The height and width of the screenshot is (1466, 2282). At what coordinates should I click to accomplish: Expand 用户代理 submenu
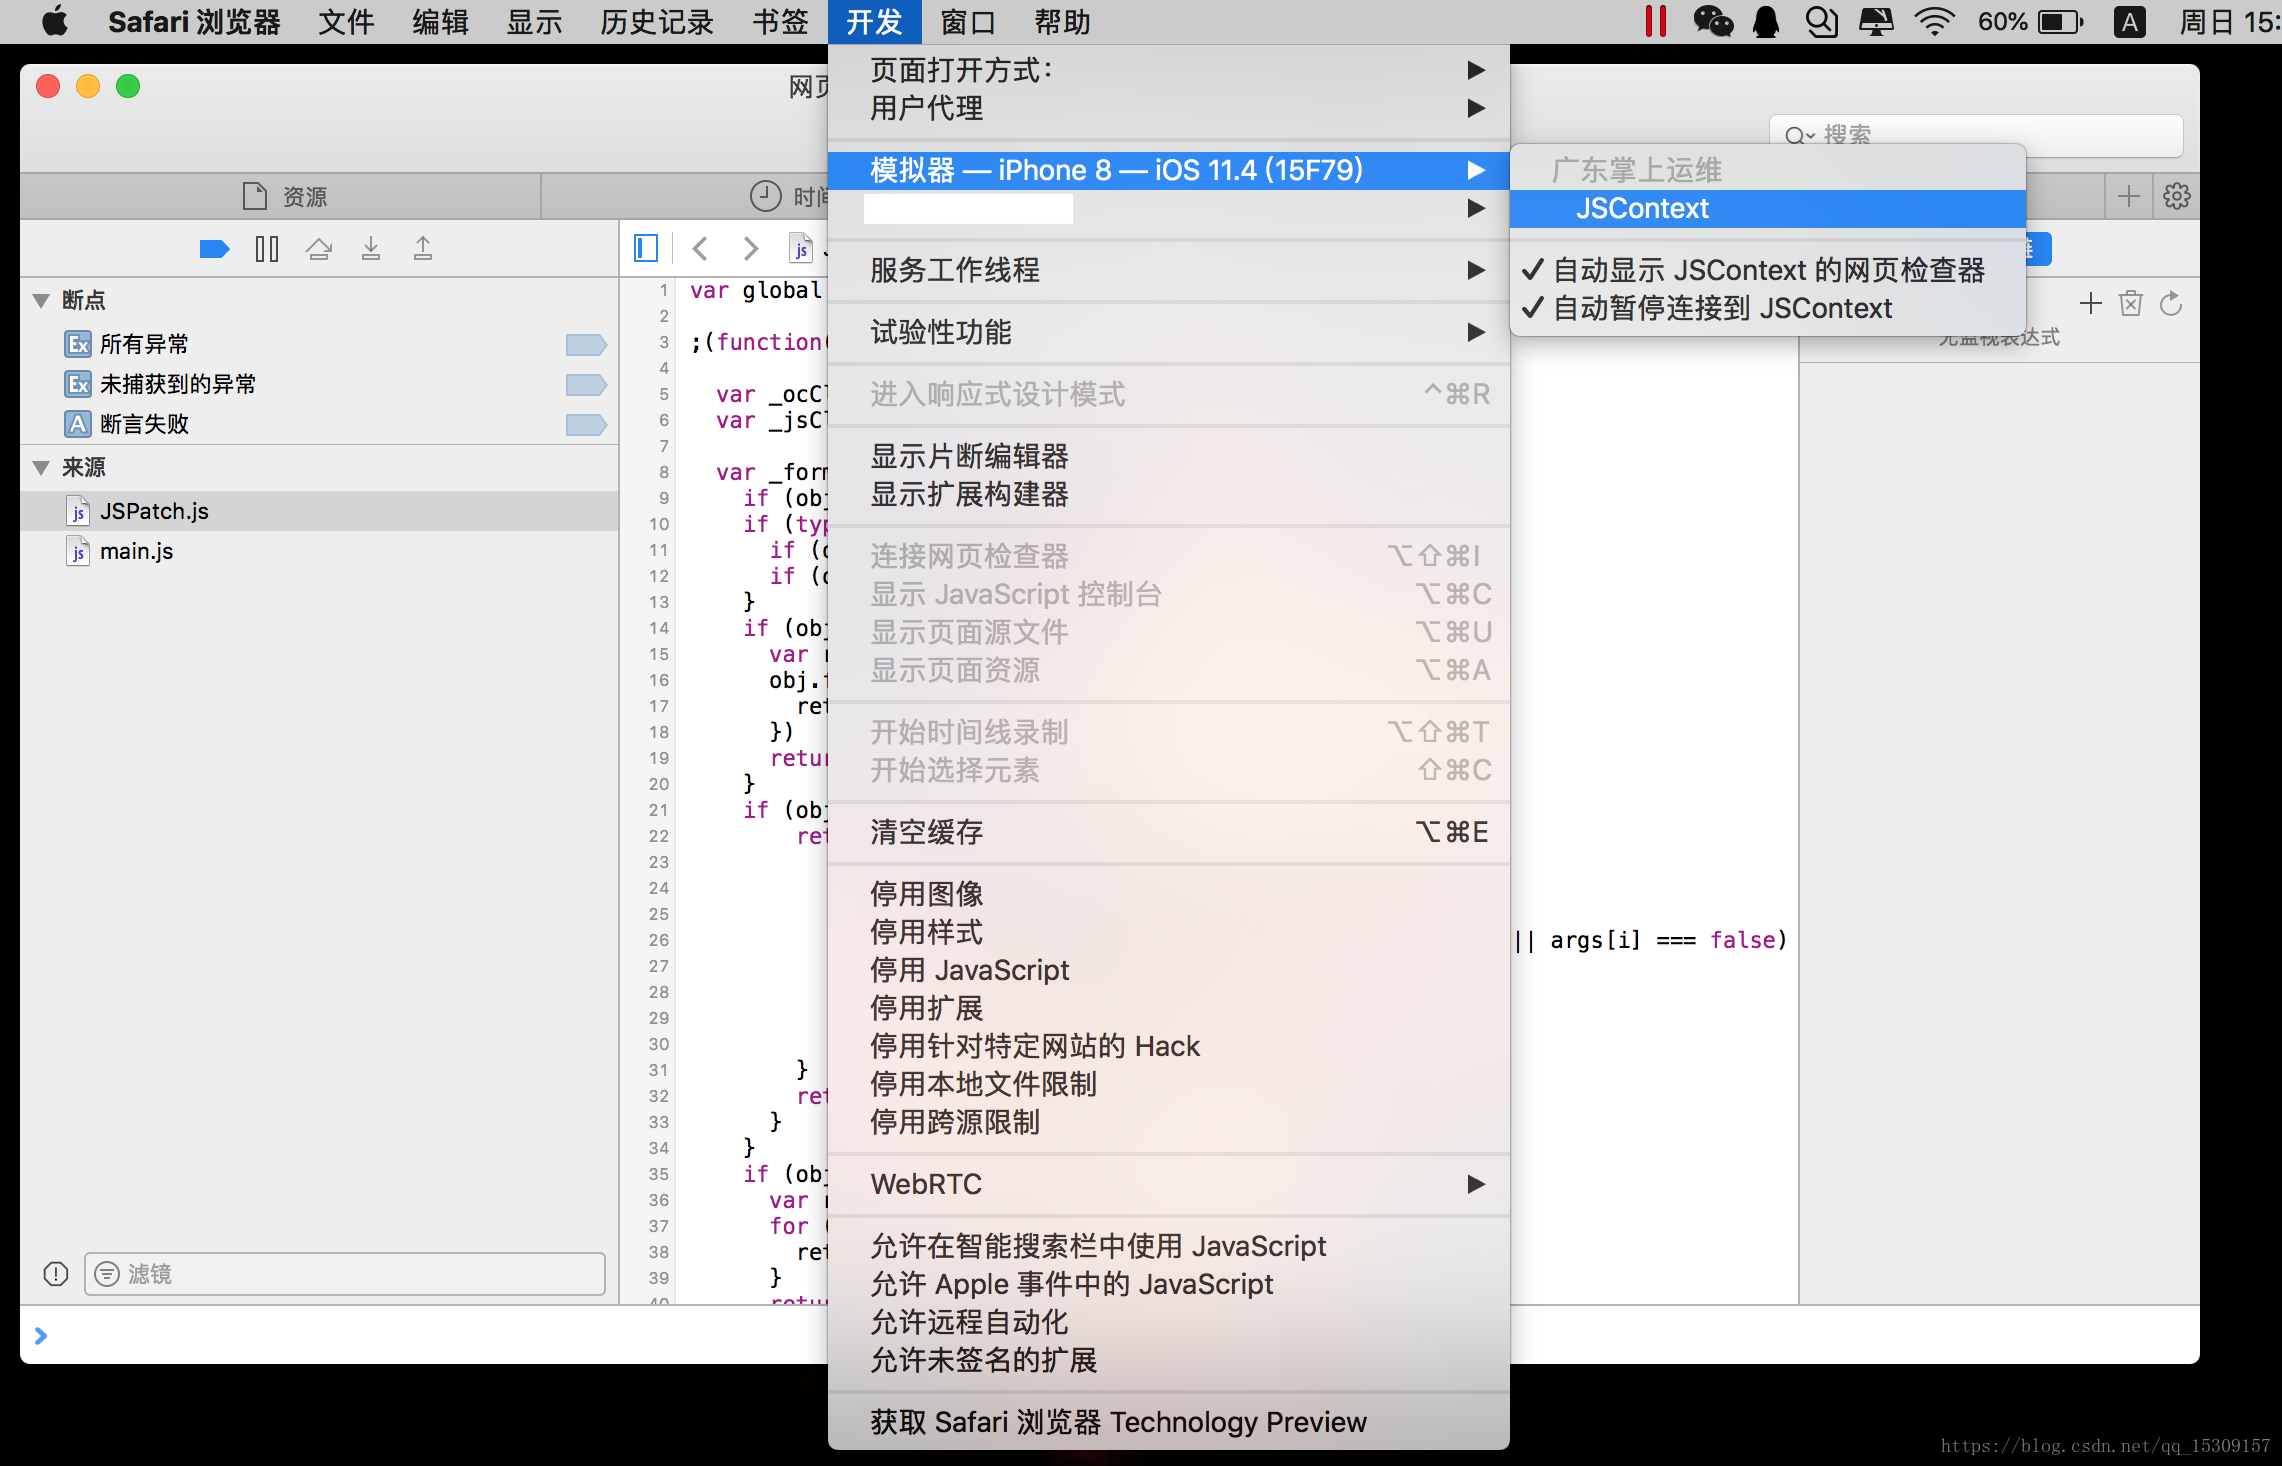click(1168, 108)
